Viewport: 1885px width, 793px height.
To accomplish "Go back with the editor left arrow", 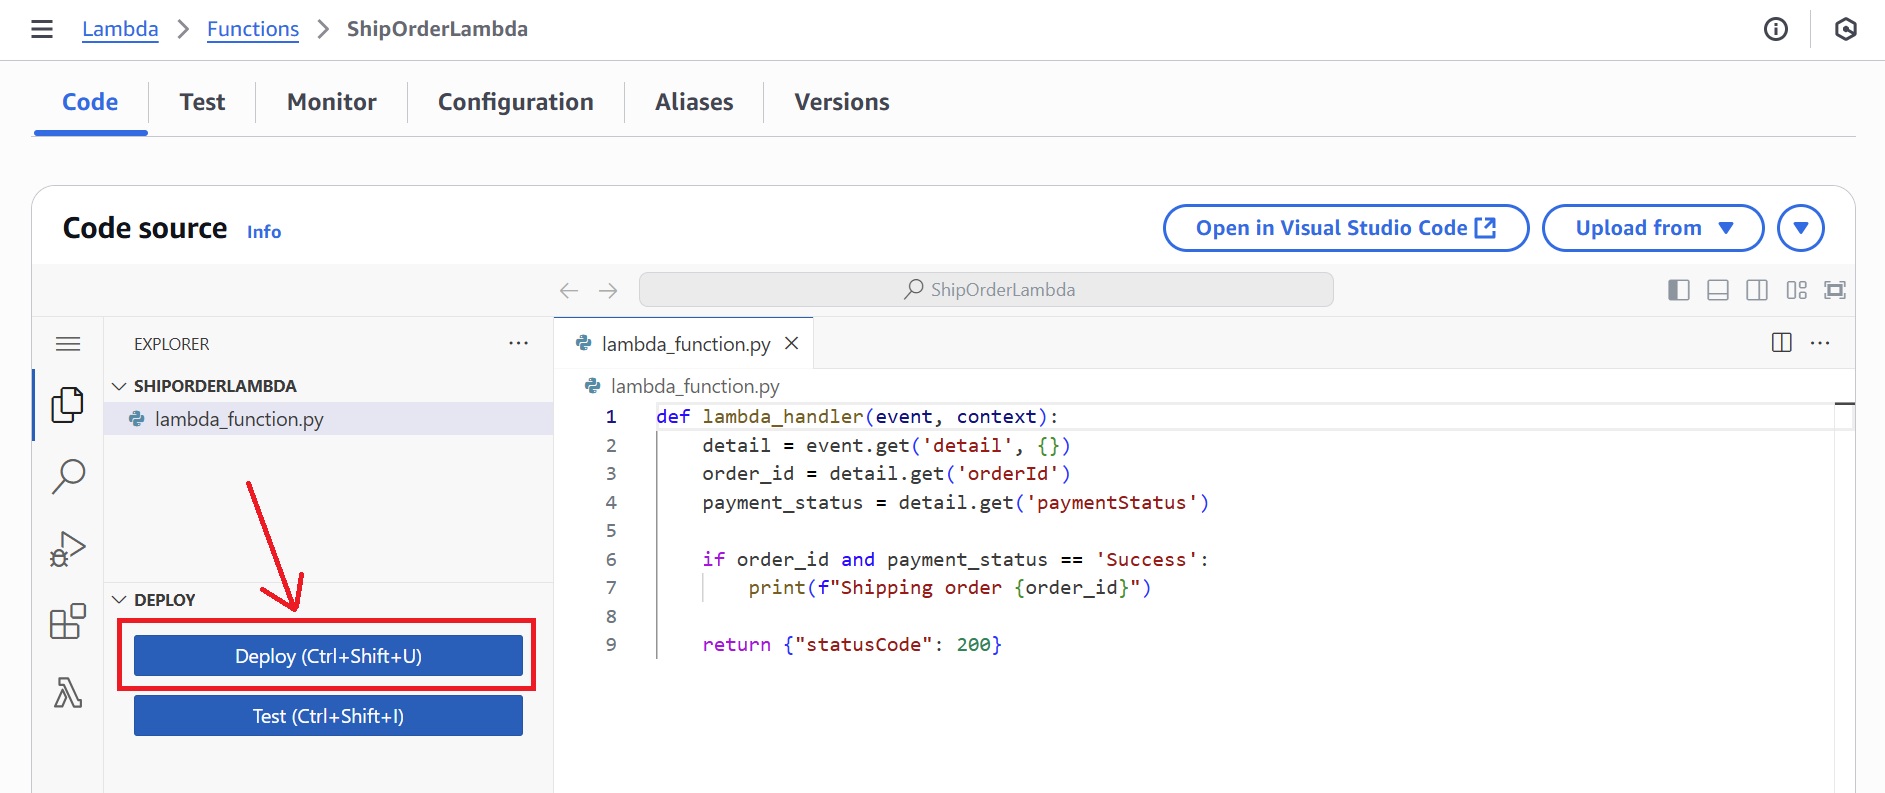I will pos(569,290).
